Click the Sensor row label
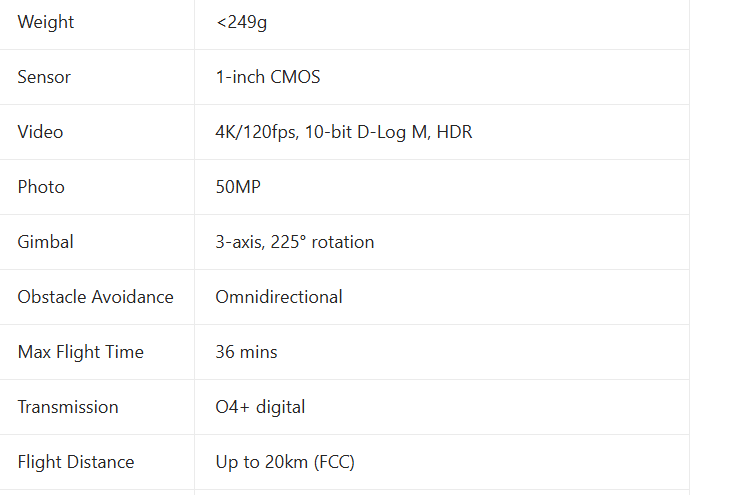 pyautogui.click(x=44, y=77)
